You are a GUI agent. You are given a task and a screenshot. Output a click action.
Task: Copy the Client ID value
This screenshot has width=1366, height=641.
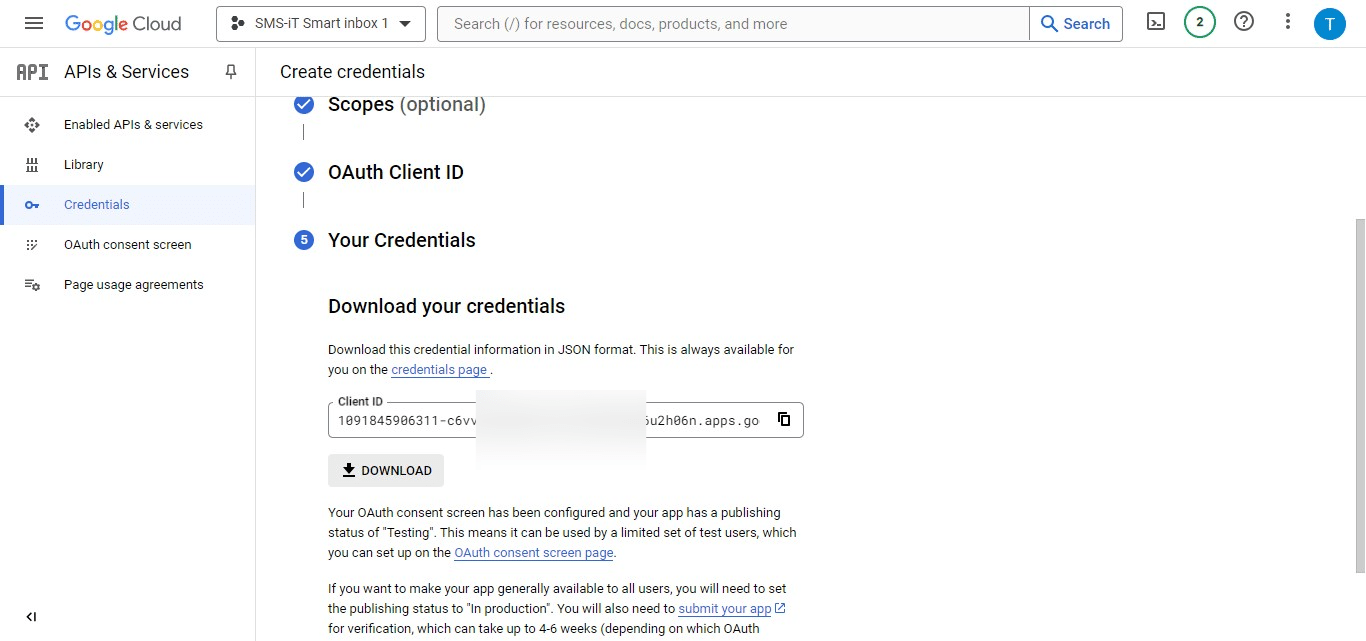[784, 419]
